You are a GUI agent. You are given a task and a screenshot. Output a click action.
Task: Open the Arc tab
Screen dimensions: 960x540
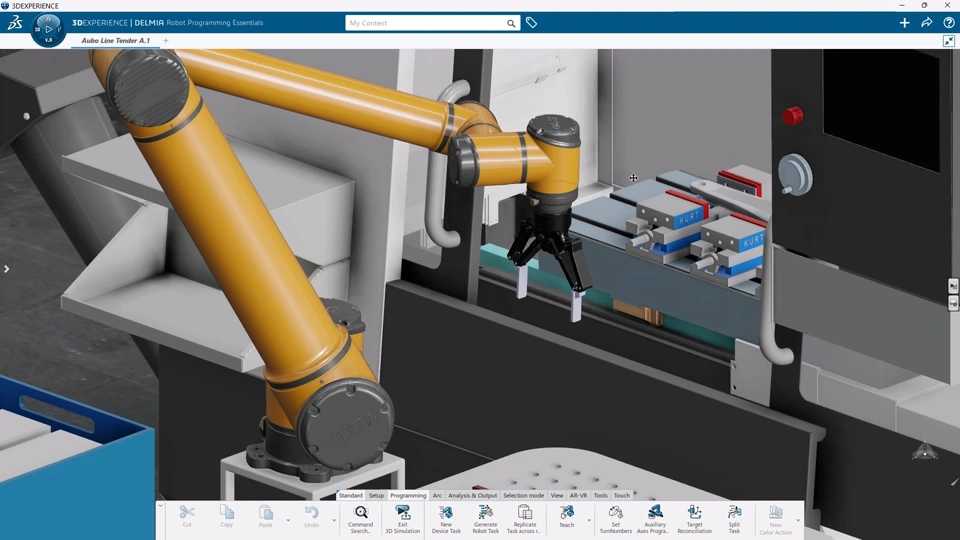pos(437,495)
